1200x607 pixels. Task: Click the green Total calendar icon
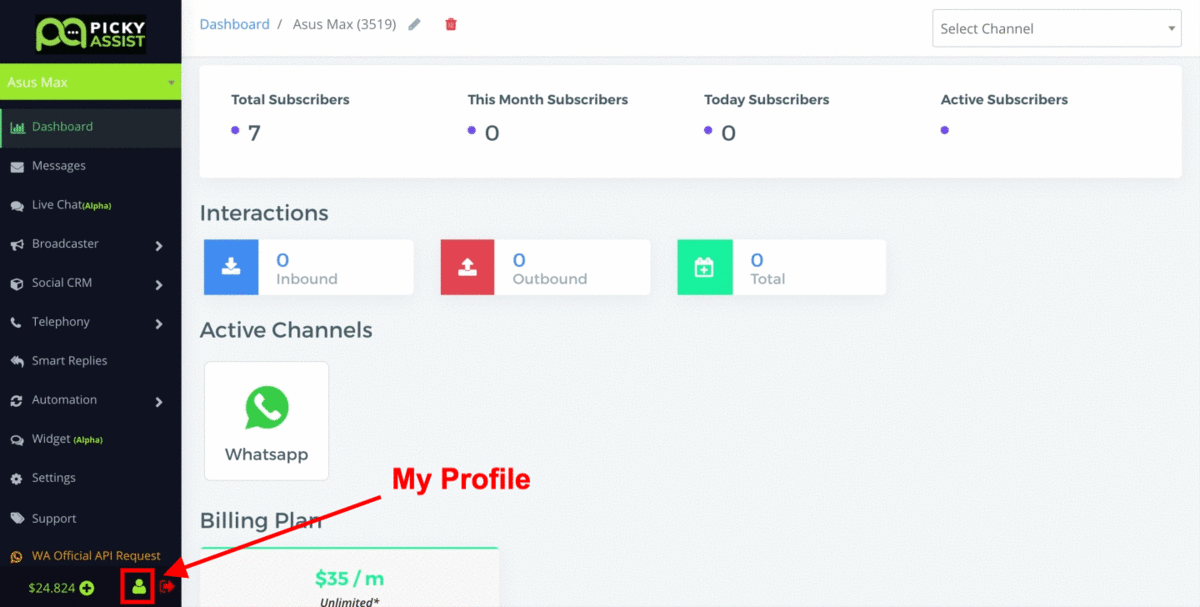704,267
